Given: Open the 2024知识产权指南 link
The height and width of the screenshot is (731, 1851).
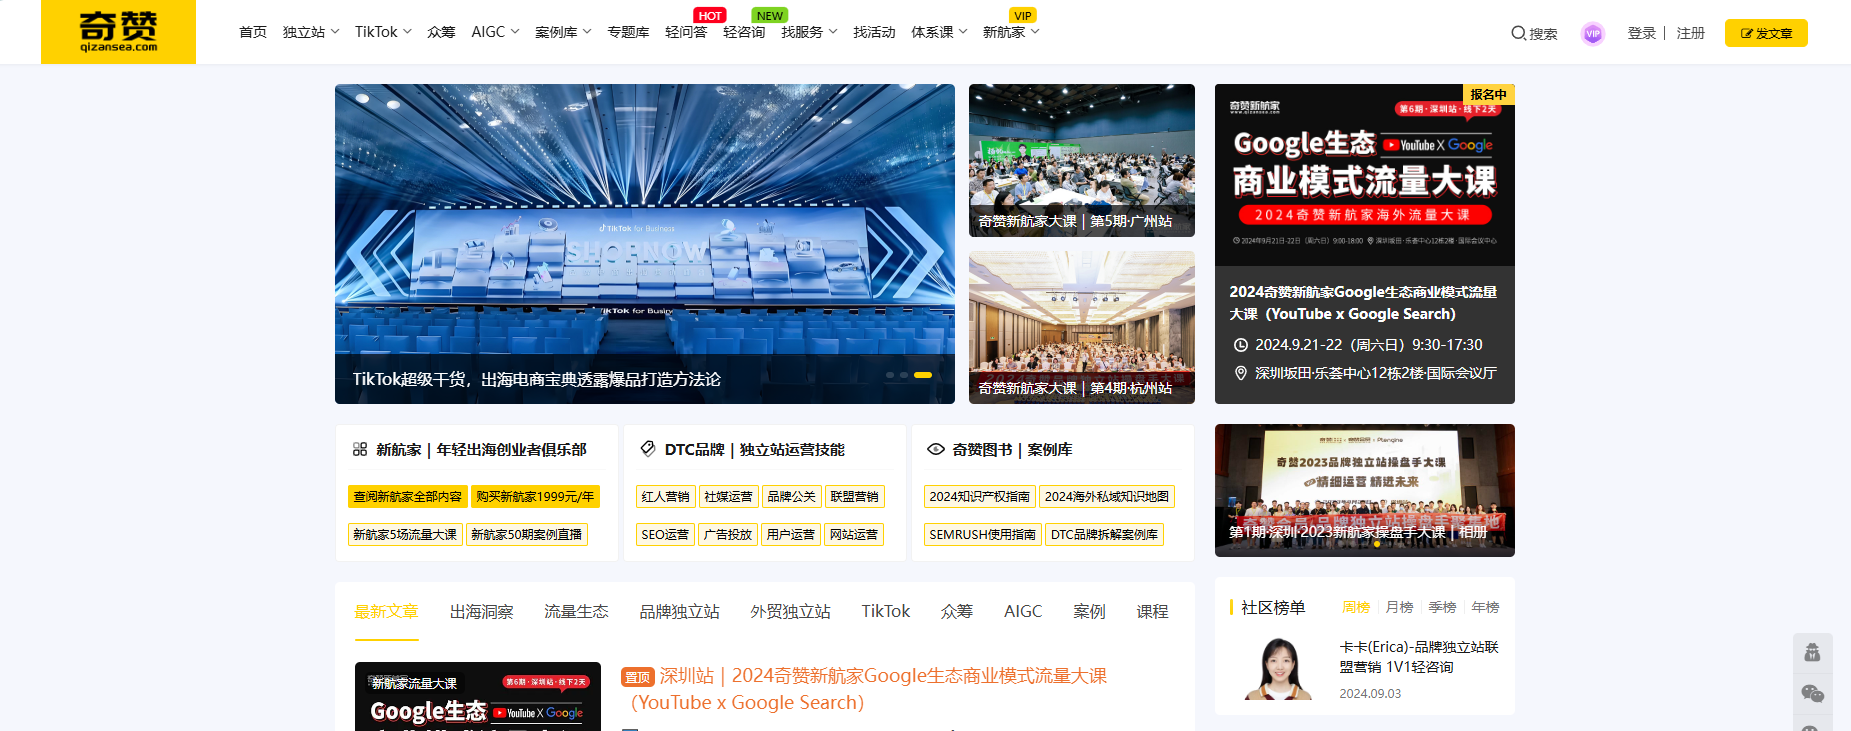Looking at the screenshot, I should (x=980, y=496).
